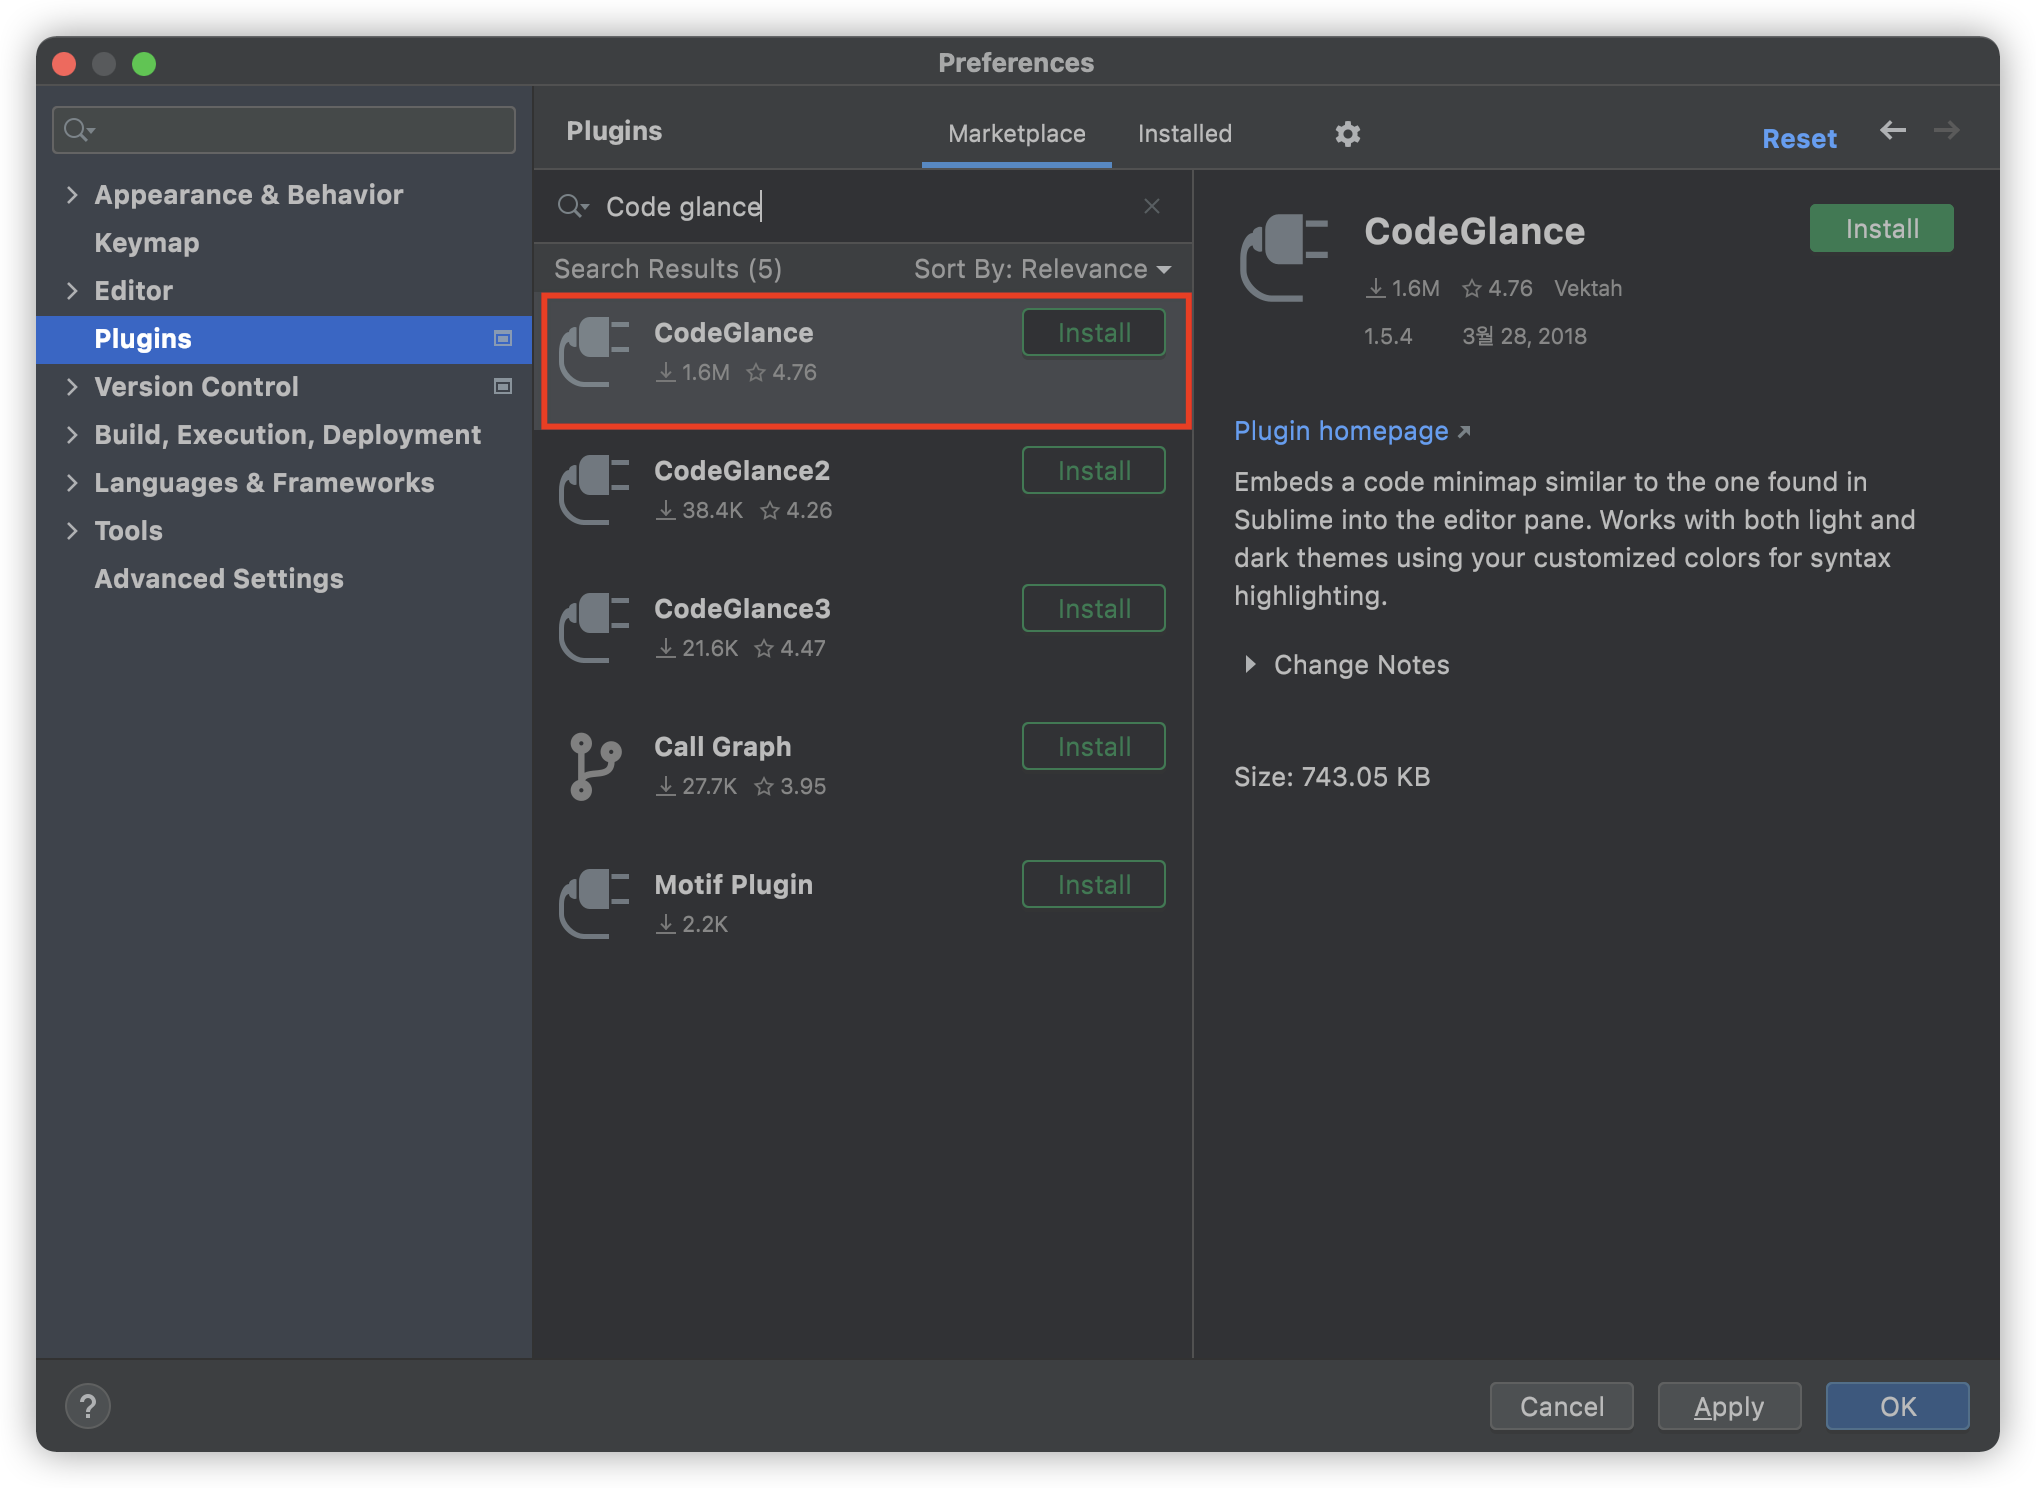This screenshot has height=1488, width=2036.
Task: Click the Reset link
Action: click(x=1799, y=139)
